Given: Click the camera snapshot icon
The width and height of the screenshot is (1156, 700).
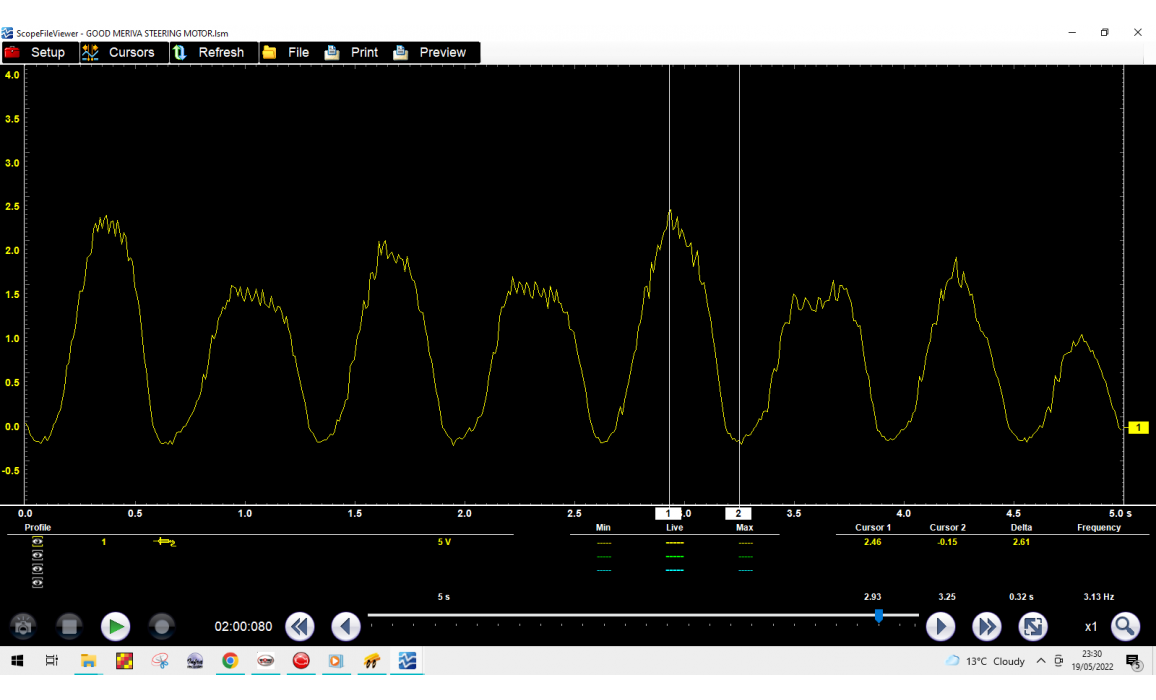Looking at the screenshot, I should coord(24,627).
